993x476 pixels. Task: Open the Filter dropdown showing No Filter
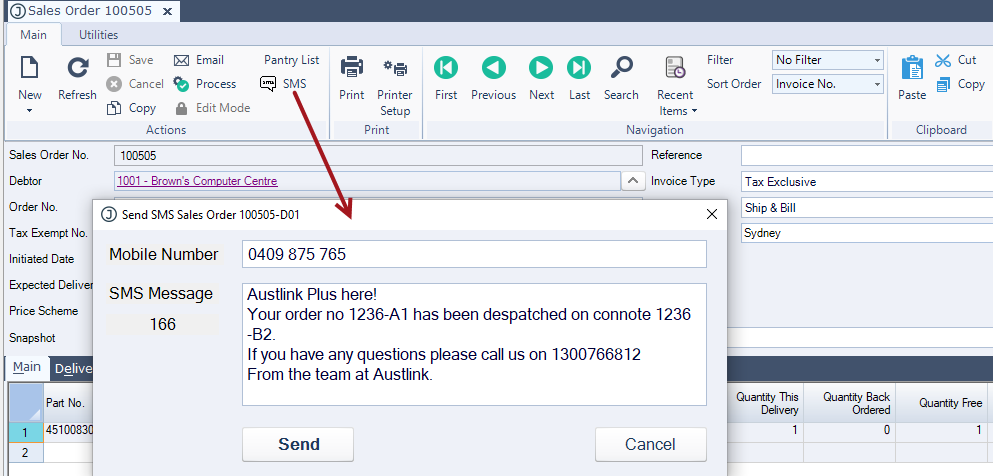pos(828,60)
